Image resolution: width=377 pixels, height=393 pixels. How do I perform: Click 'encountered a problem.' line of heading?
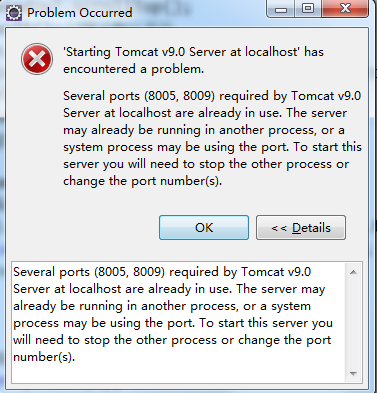[133, 69]
